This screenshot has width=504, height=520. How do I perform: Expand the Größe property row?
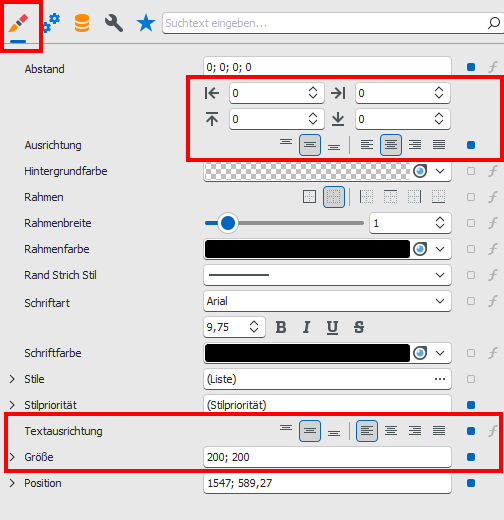[12, 457]
